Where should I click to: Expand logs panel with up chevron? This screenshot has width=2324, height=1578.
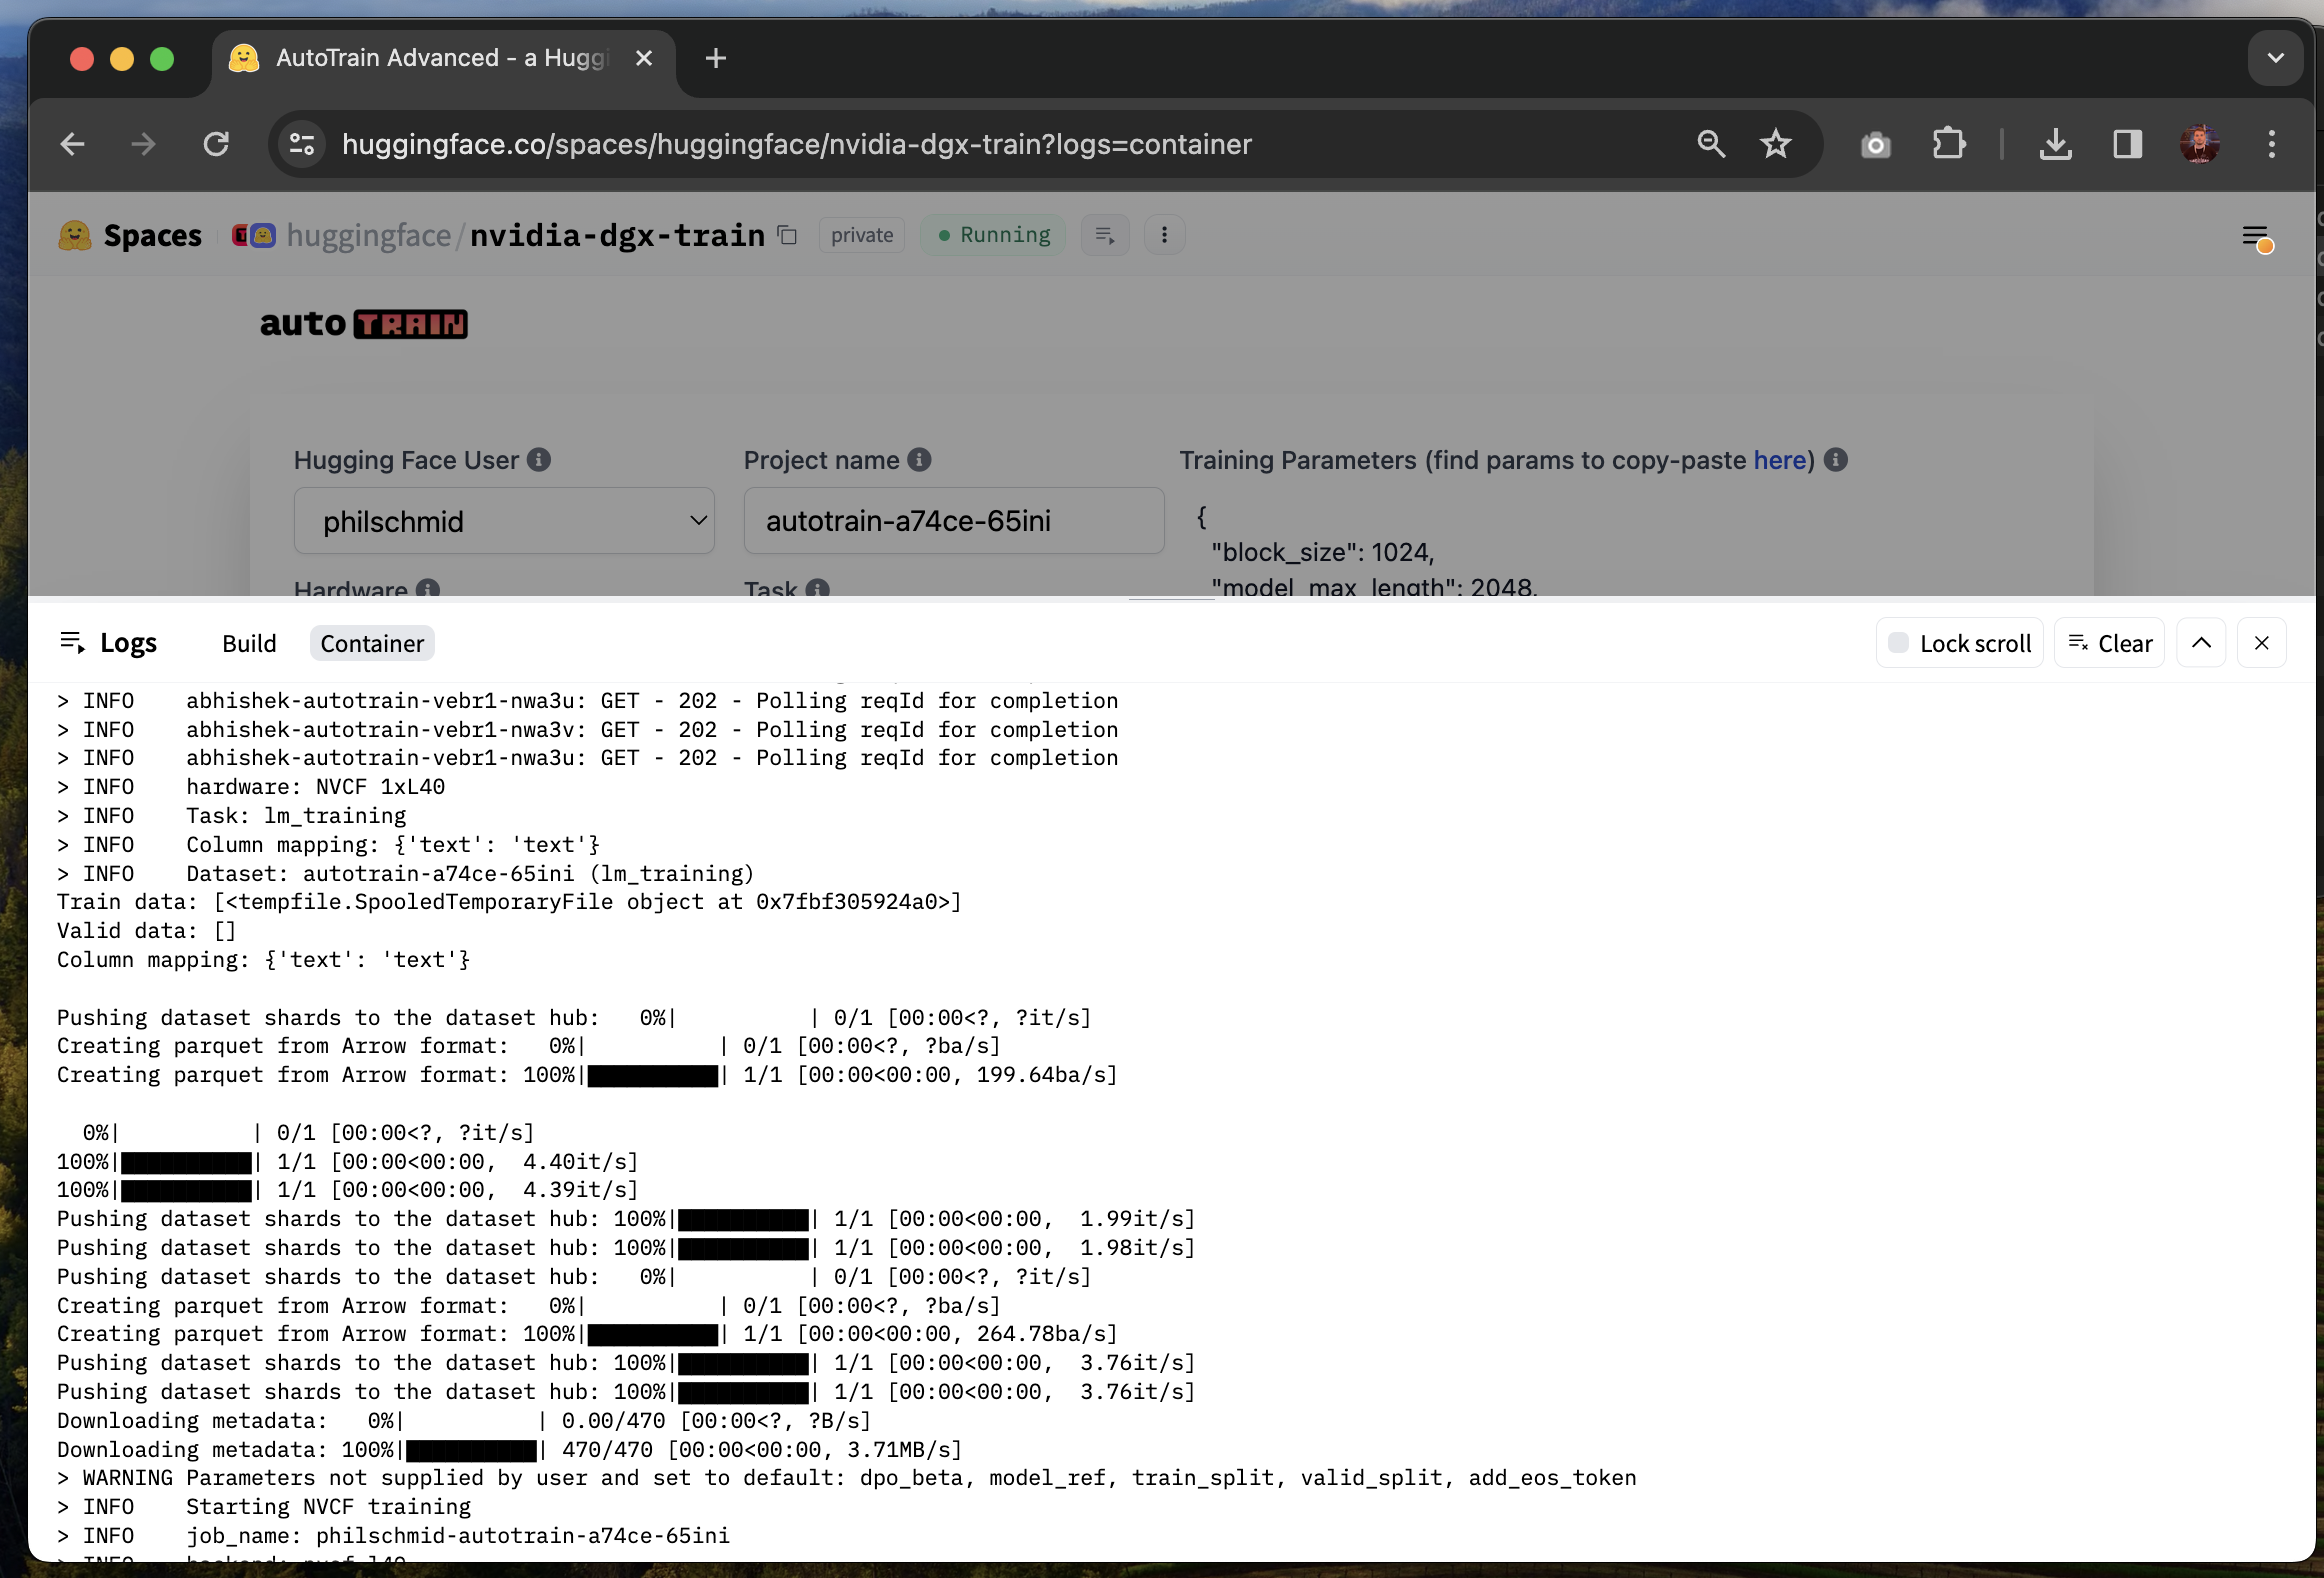pos(2201,643)
